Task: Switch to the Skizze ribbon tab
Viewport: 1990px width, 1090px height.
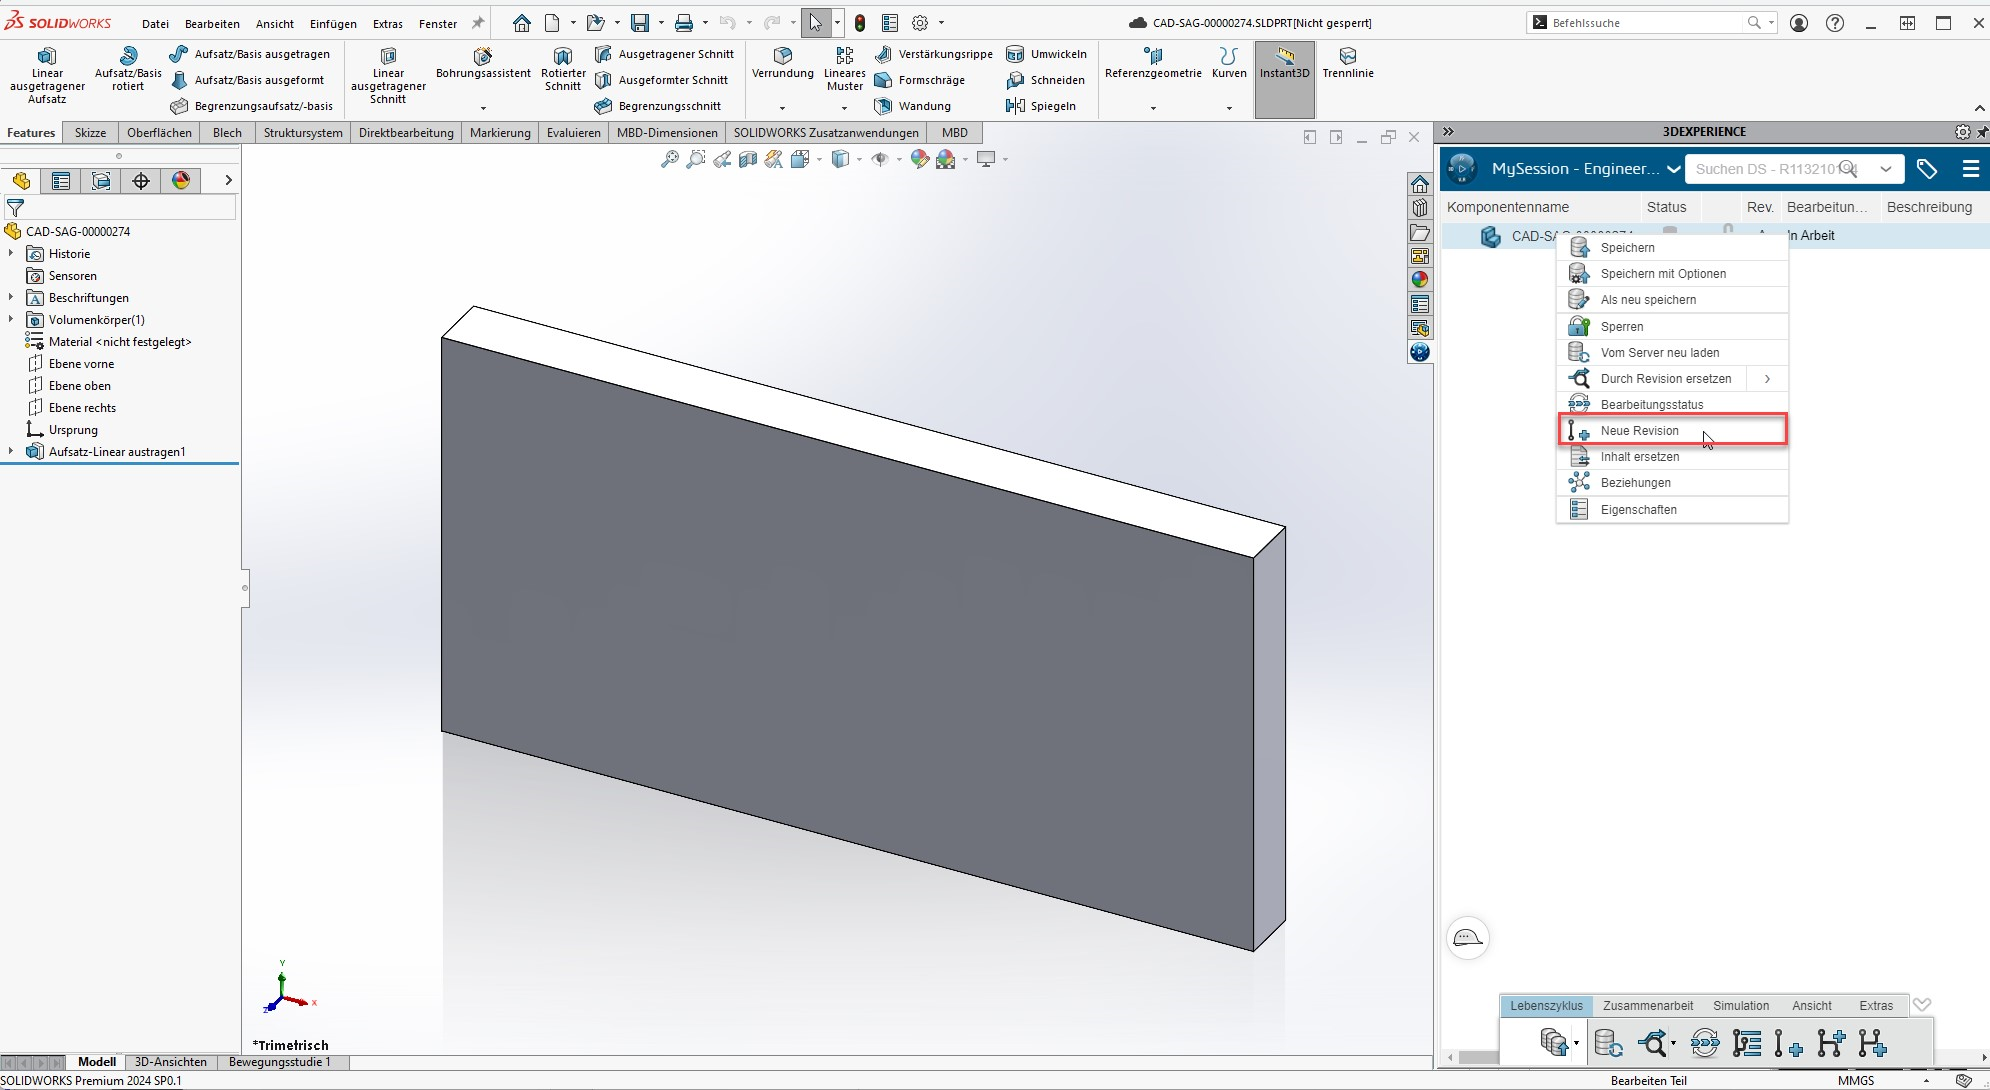Action: click(90, 132)
